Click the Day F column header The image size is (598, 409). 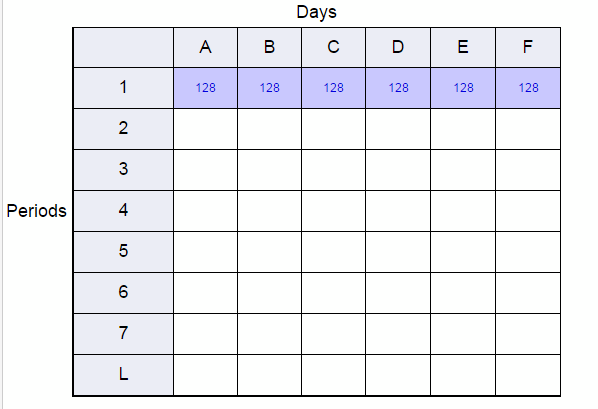point(528,47)
